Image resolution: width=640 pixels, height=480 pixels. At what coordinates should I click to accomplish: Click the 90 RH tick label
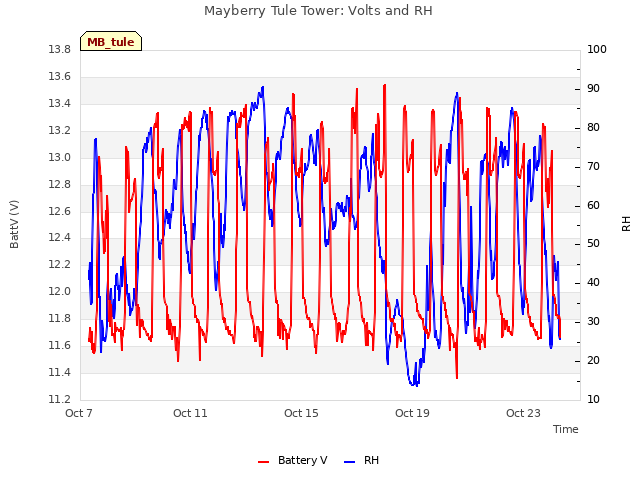pyautogui.click(x=593, y=89)
